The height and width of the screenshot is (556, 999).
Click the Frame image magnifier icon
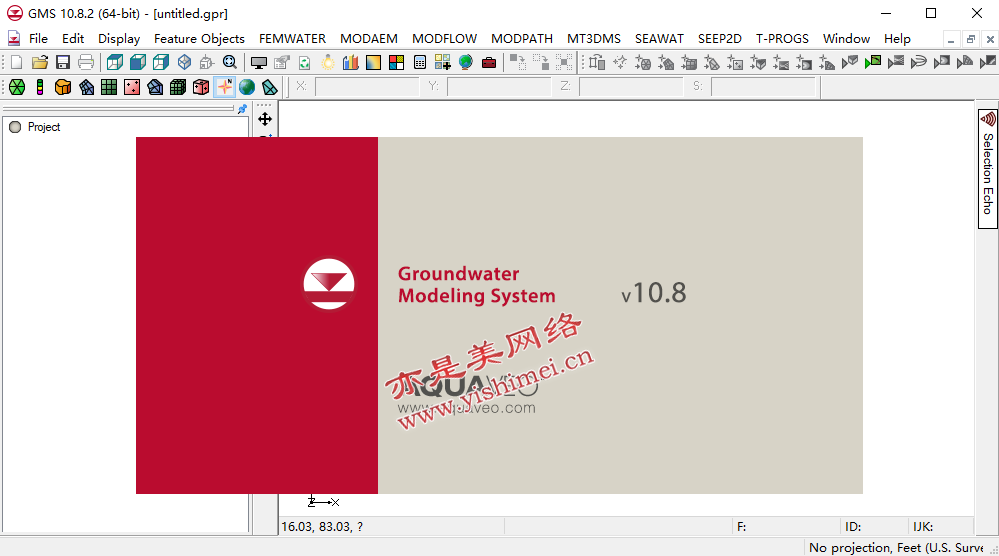click(x=230, y=62)
